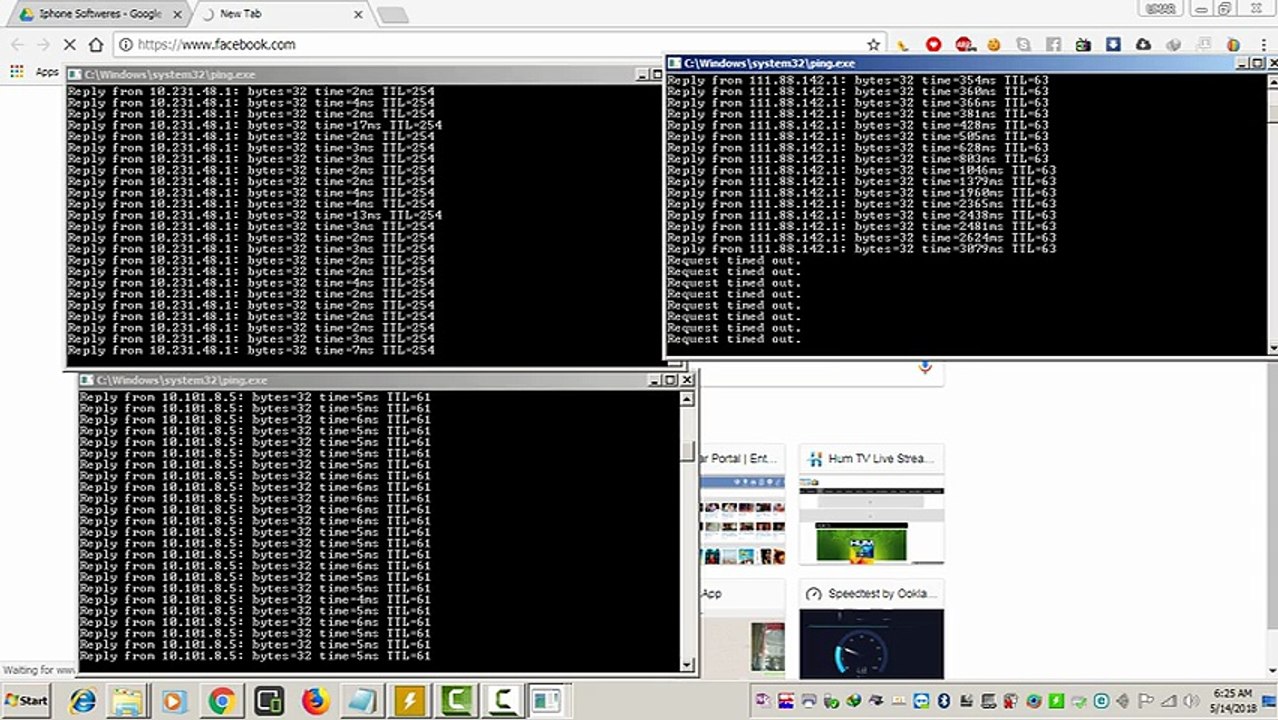Launch Firefox from the taskbar
Viewport: 1278px width, 720px height.
tap(315, 701)
